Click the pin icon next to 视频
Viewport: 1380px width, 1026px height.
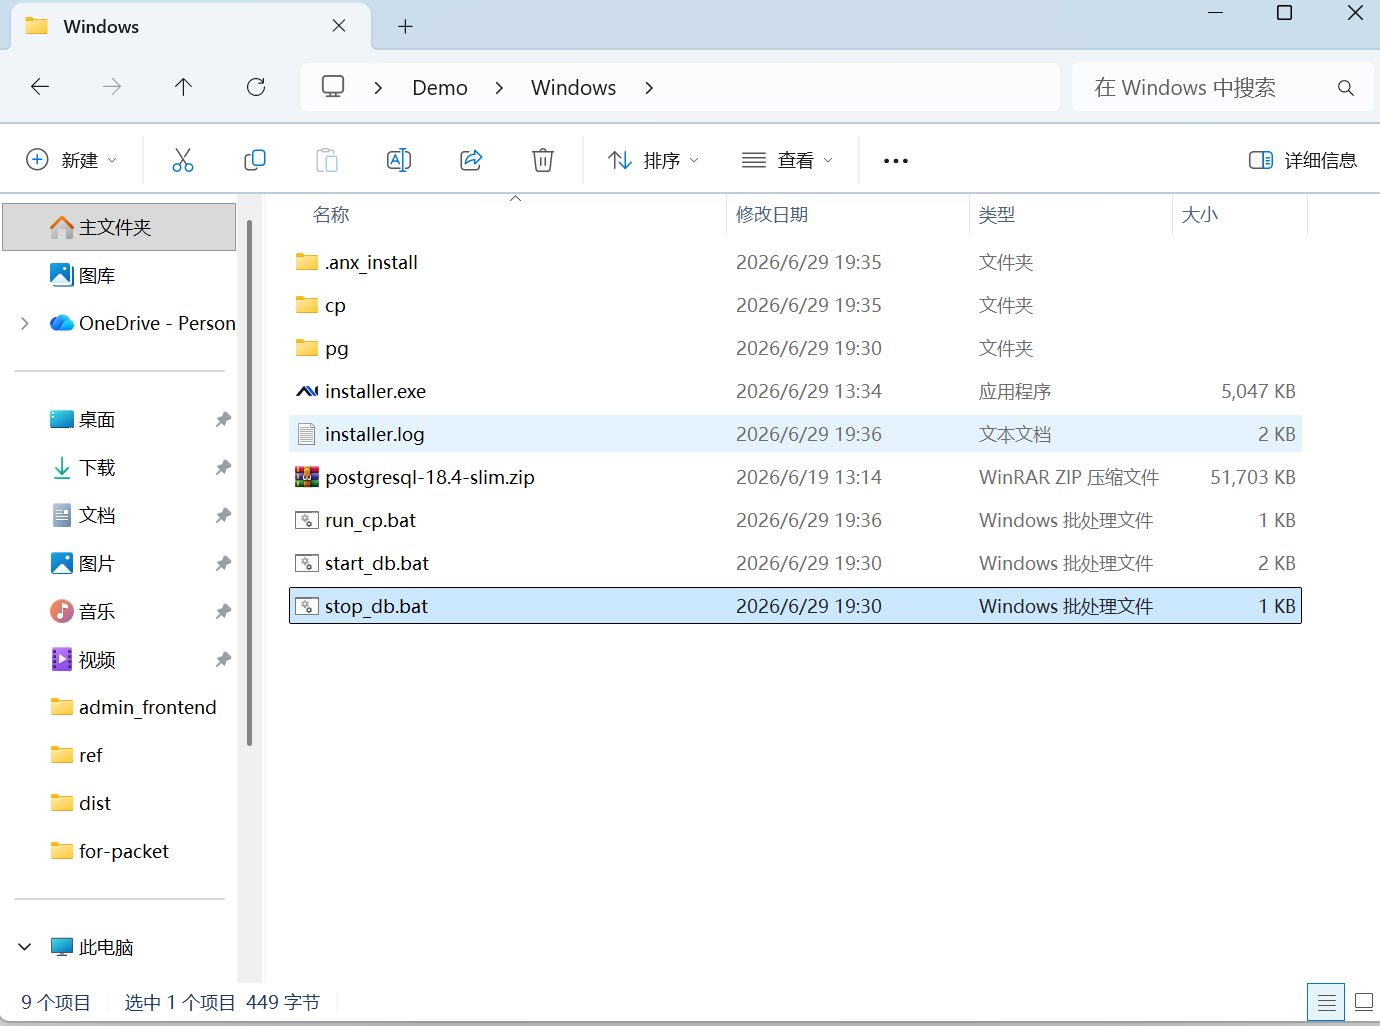click(x=223, y=660)
